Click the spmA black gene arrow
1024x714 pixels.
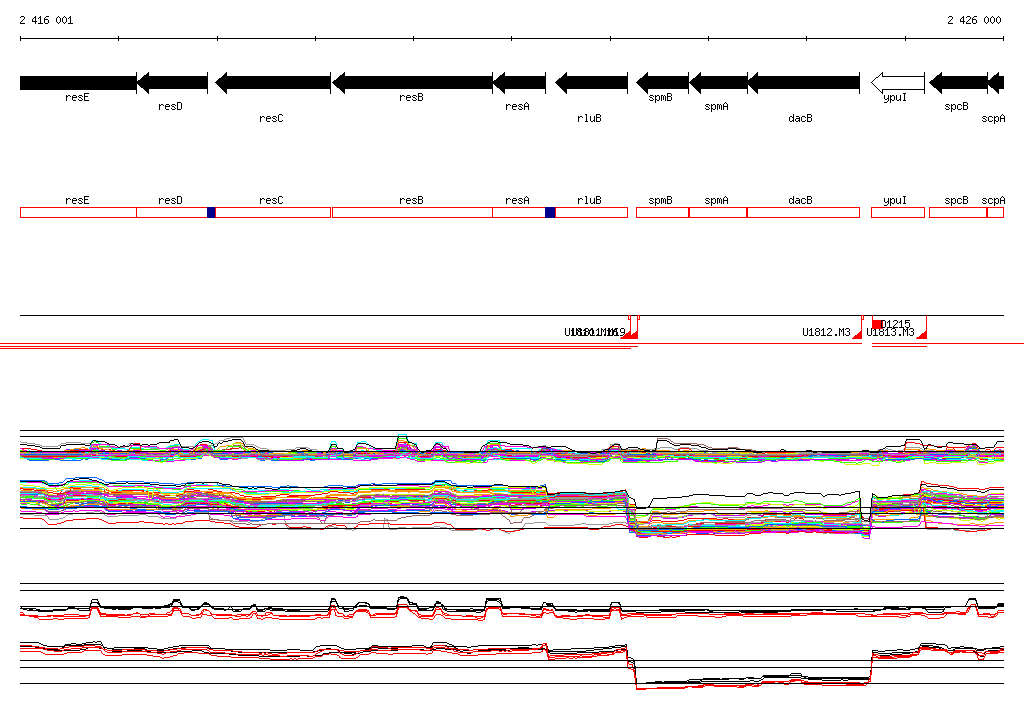point(718,82)
